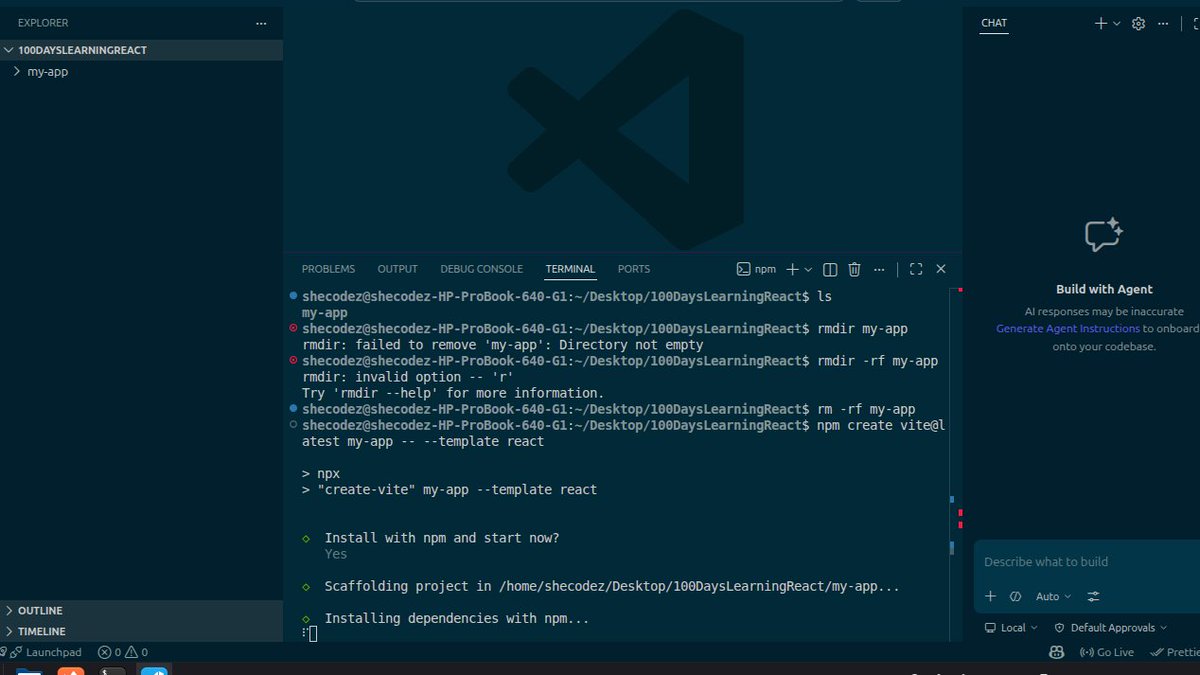Viewport: 1200px width, 675px height.
Task: Select the CHAT panel tab
Action: click(994, 23)
